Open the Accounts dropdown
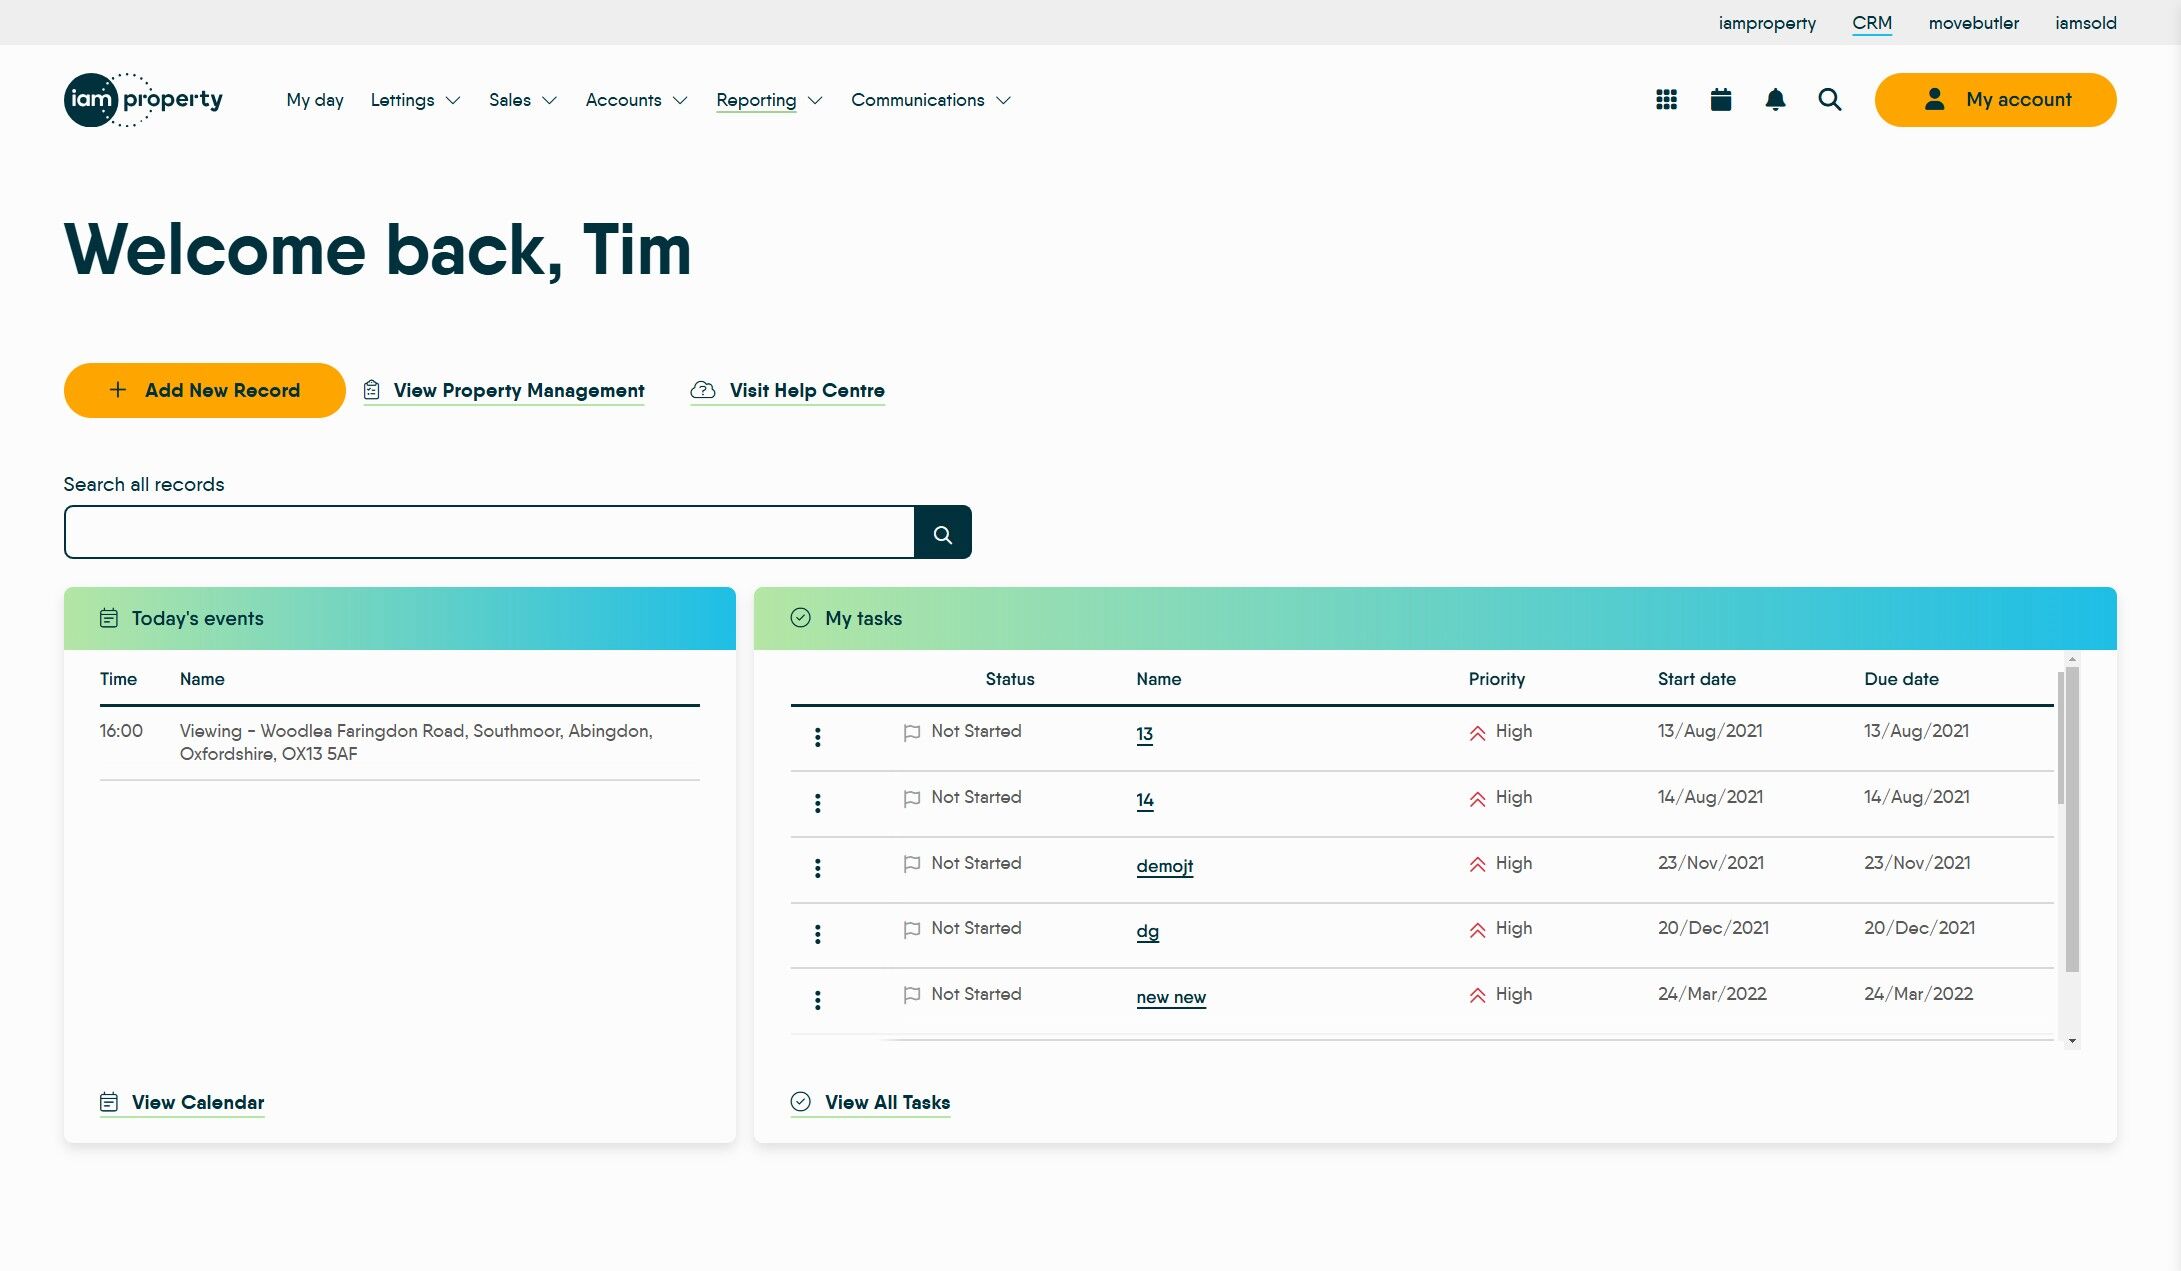 (x=636, y=100)
